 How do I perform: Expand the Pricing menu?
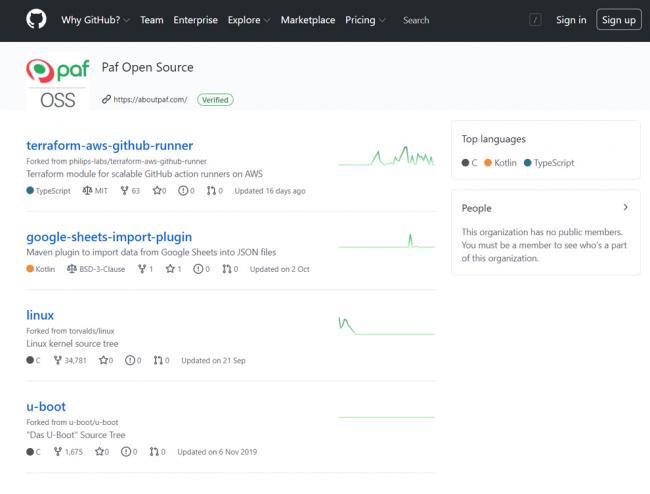tap(365, 20)
